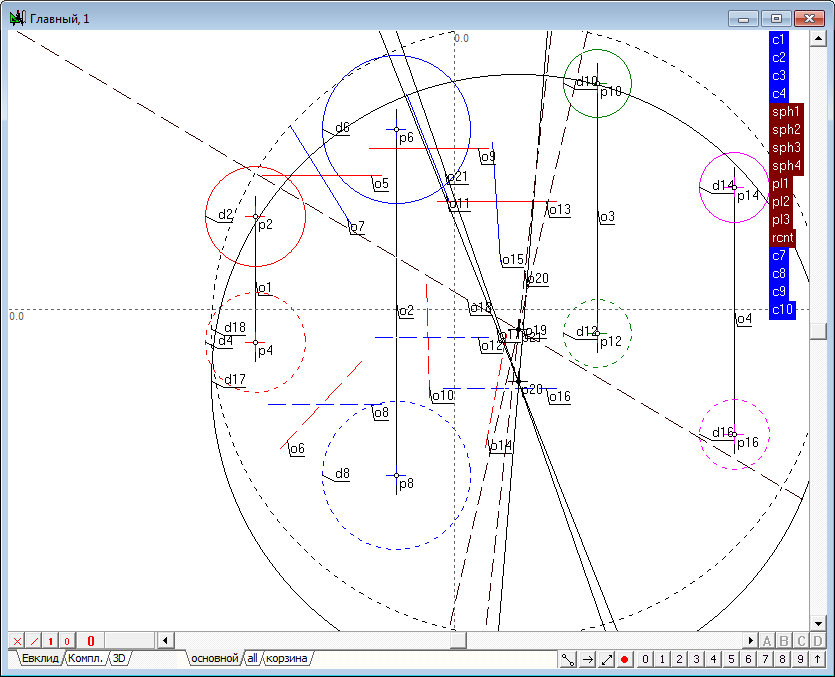Click the grayed B button
This screenshot has width=835, height=677.
[784, 641]
